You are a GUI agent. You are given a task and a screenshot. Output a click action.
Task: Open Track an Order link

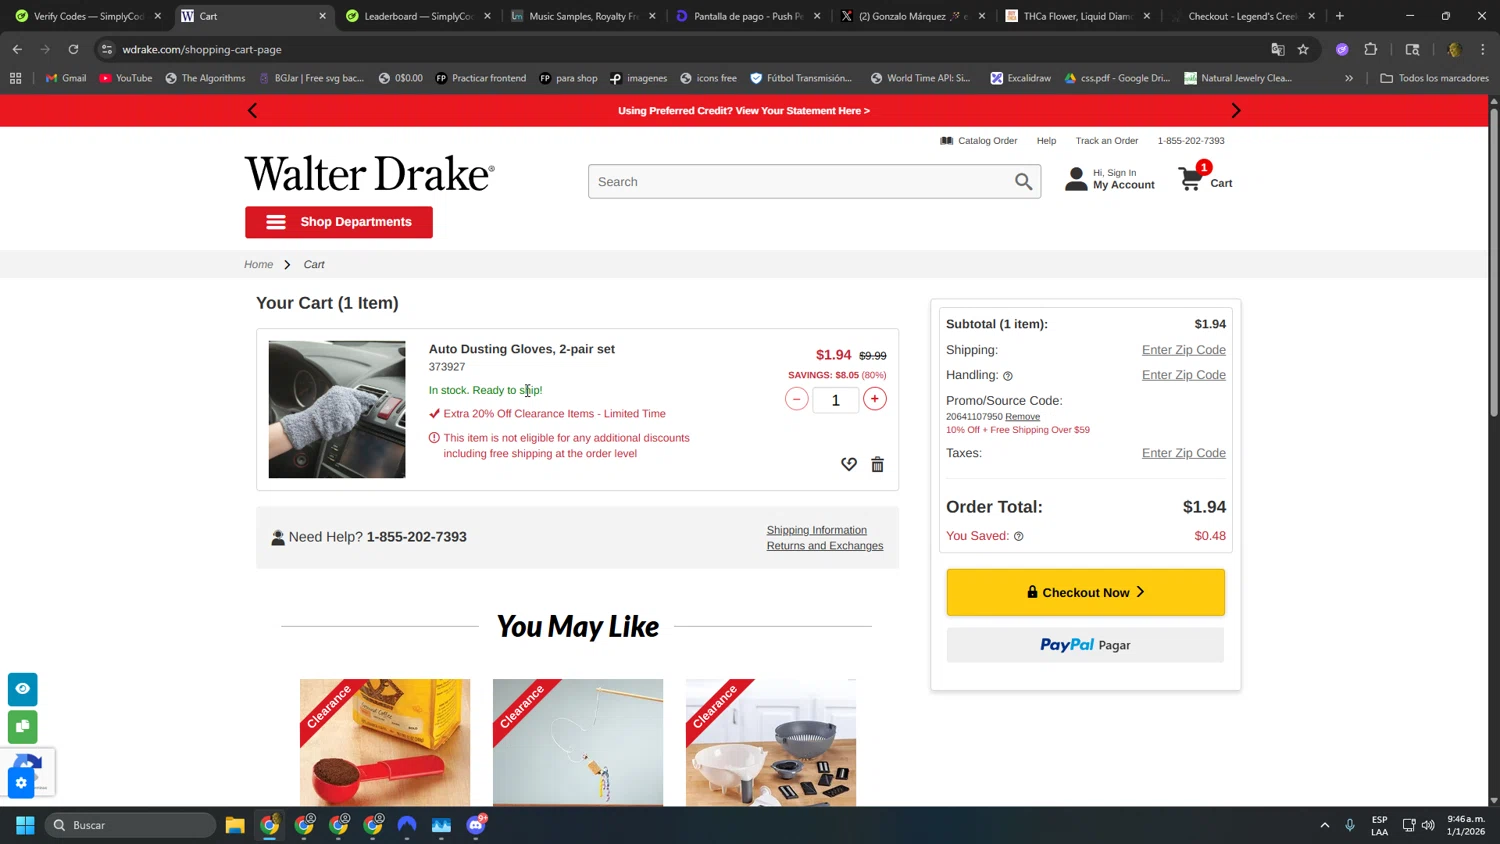point(1106,141)
